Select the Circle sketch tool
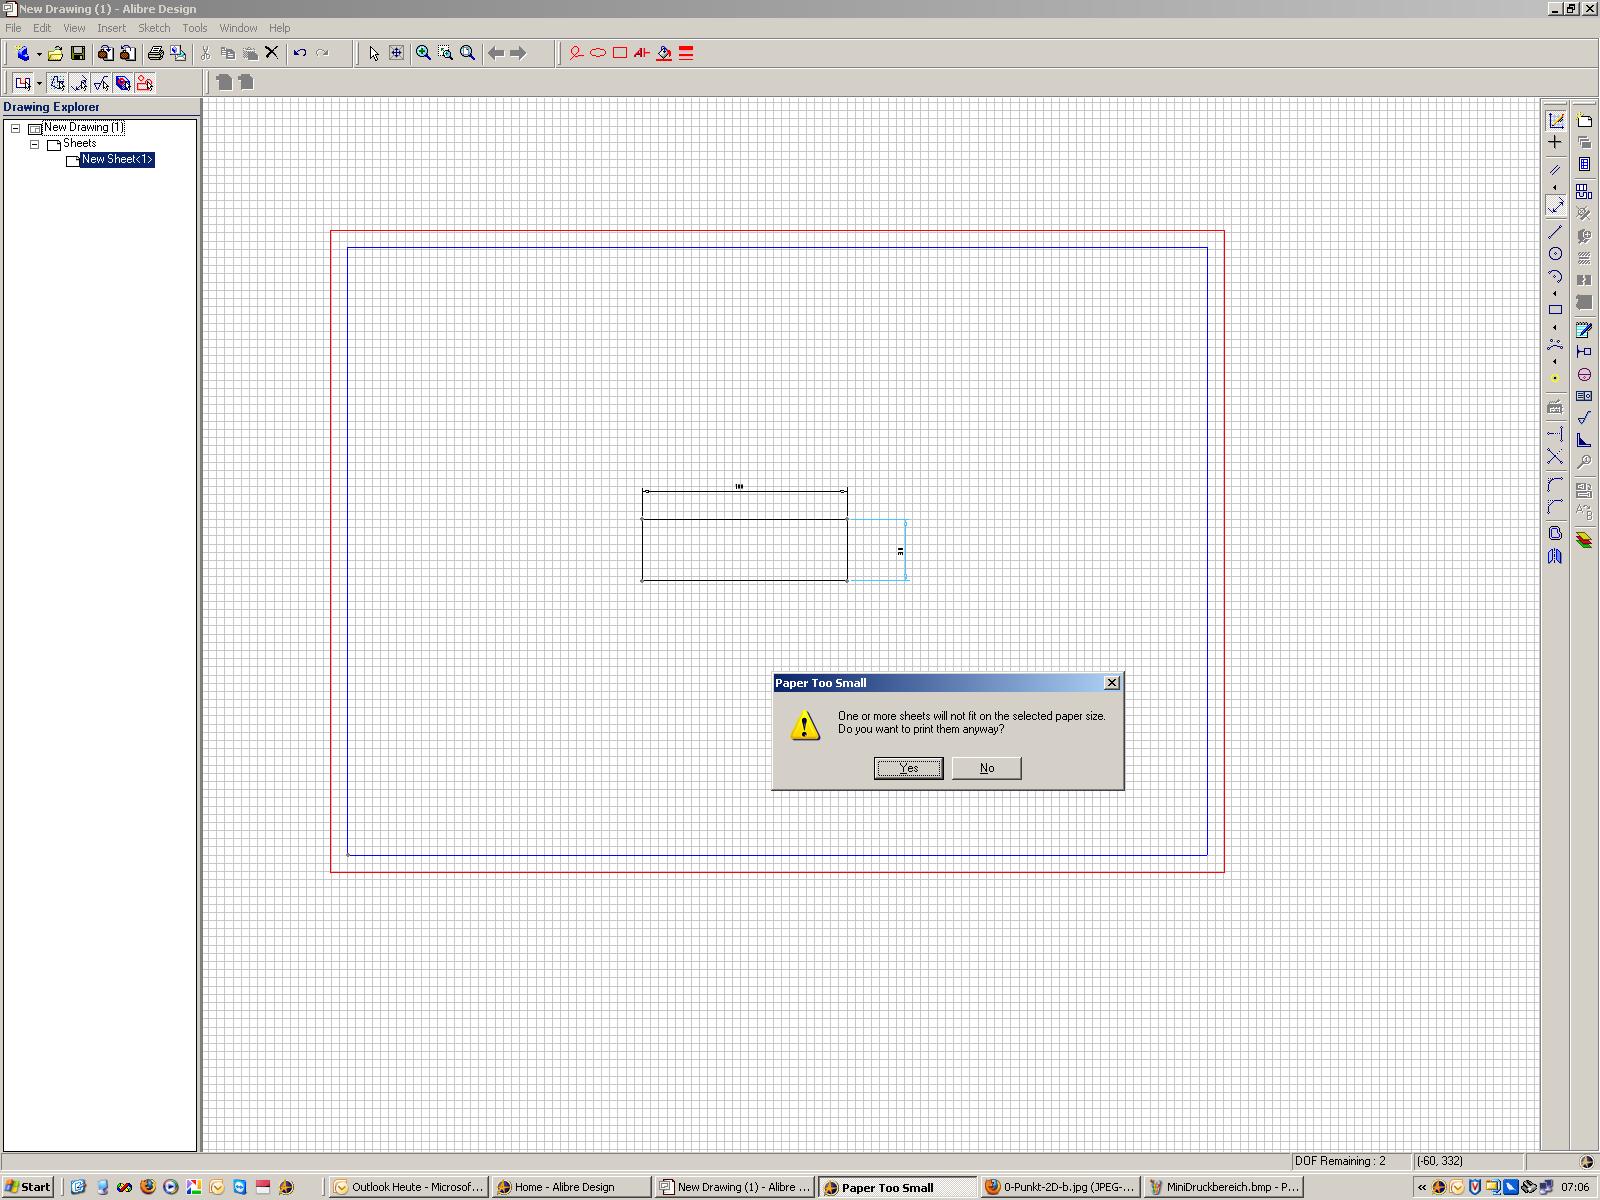1600x1200 pixels. 1555,254
